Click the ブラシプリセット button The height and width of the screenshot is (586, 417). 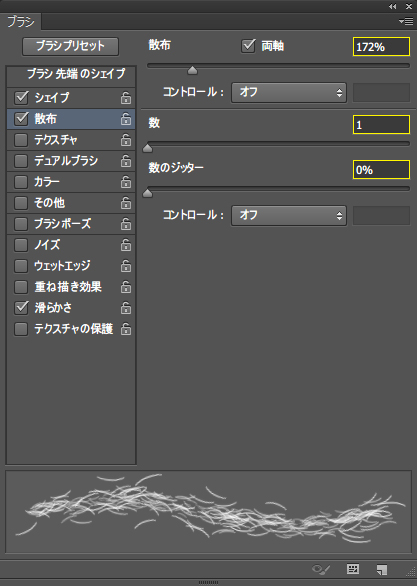(70, 46)
